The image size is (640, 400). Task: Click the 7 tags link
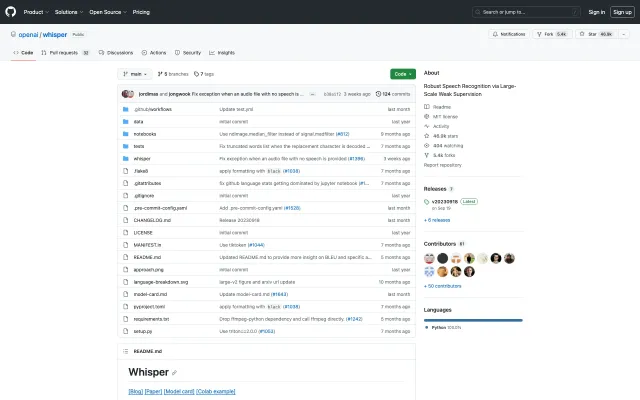point(206,74)
